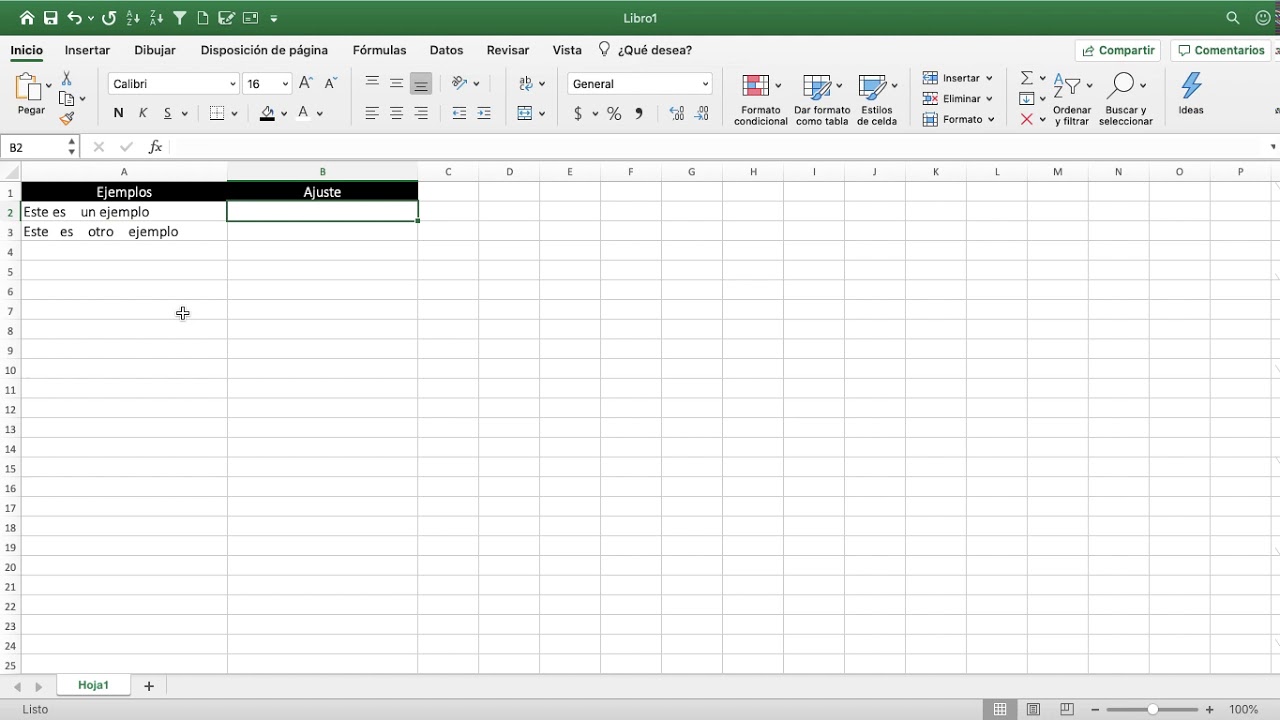Click the smiley feedback icon
The width and height of the screenshot is (1280, 720).
point(1263,18)
